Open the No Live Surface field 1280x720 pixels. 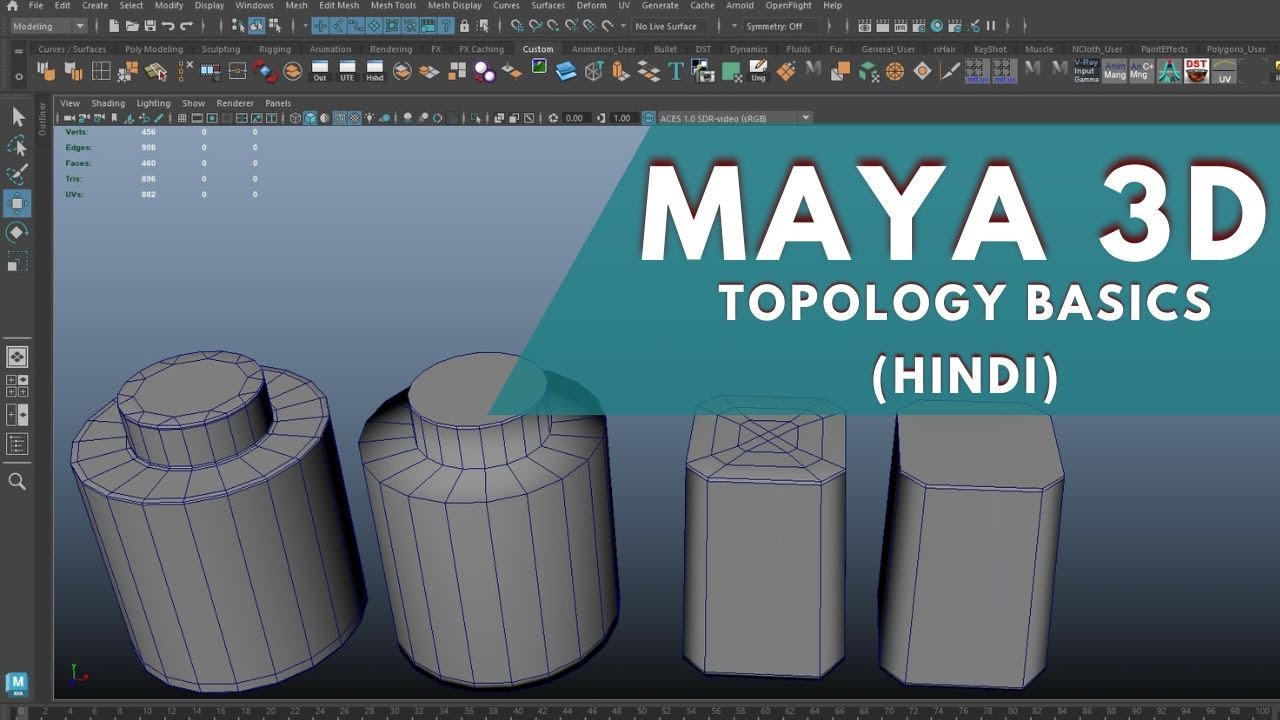pyautogui.click(x=670, y=26)
